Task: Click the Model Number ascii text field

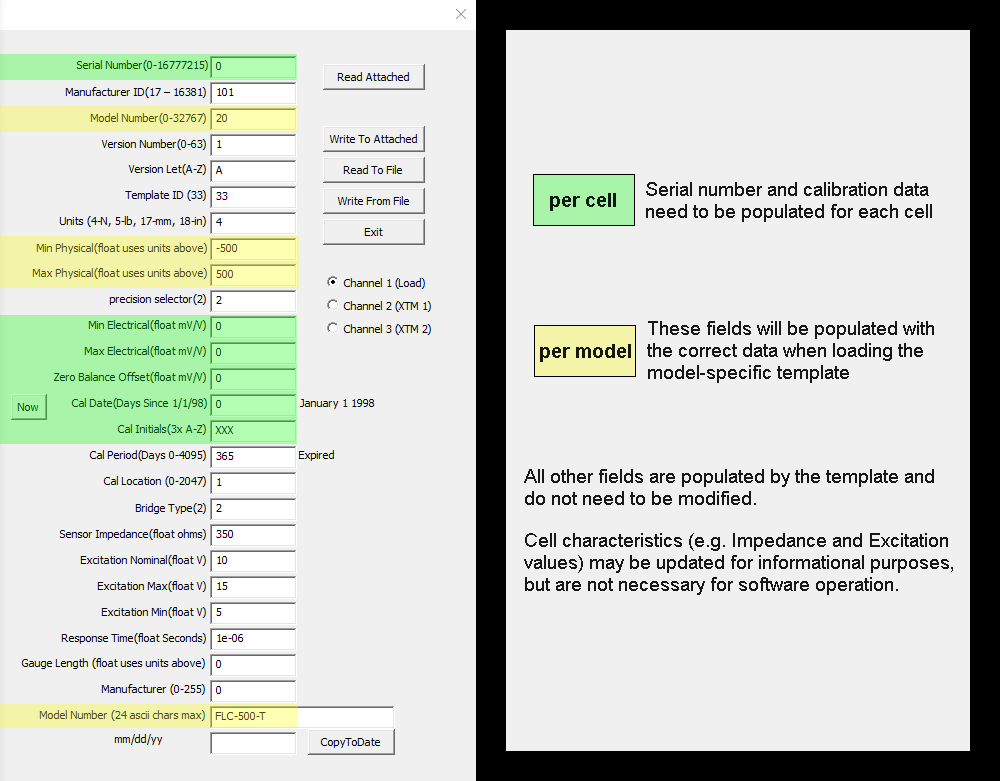Action: tap(301, 716)
